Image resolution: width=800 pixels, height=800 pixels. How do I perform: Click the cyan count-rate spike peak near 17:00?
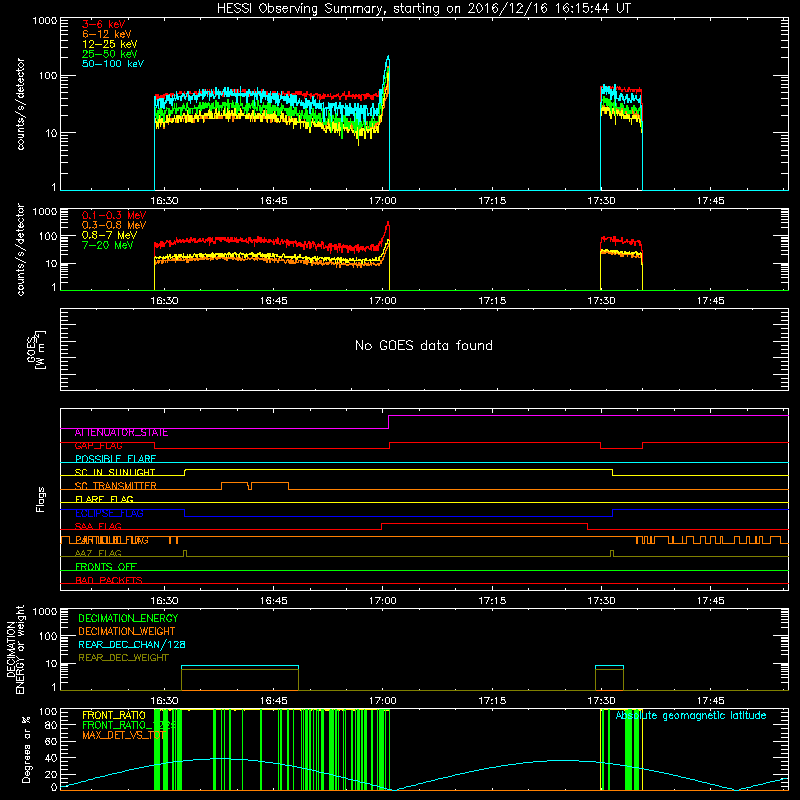pyautogui.click(x=388, y=57)
